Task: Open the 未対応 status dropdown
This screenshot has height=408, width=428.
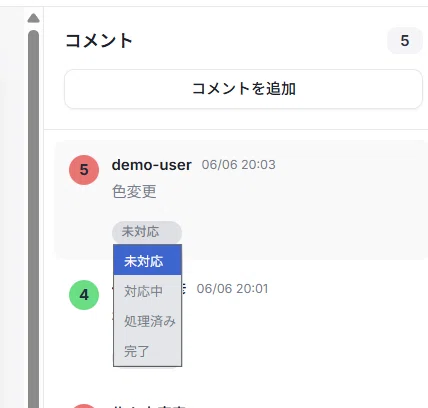Action: 147,232
